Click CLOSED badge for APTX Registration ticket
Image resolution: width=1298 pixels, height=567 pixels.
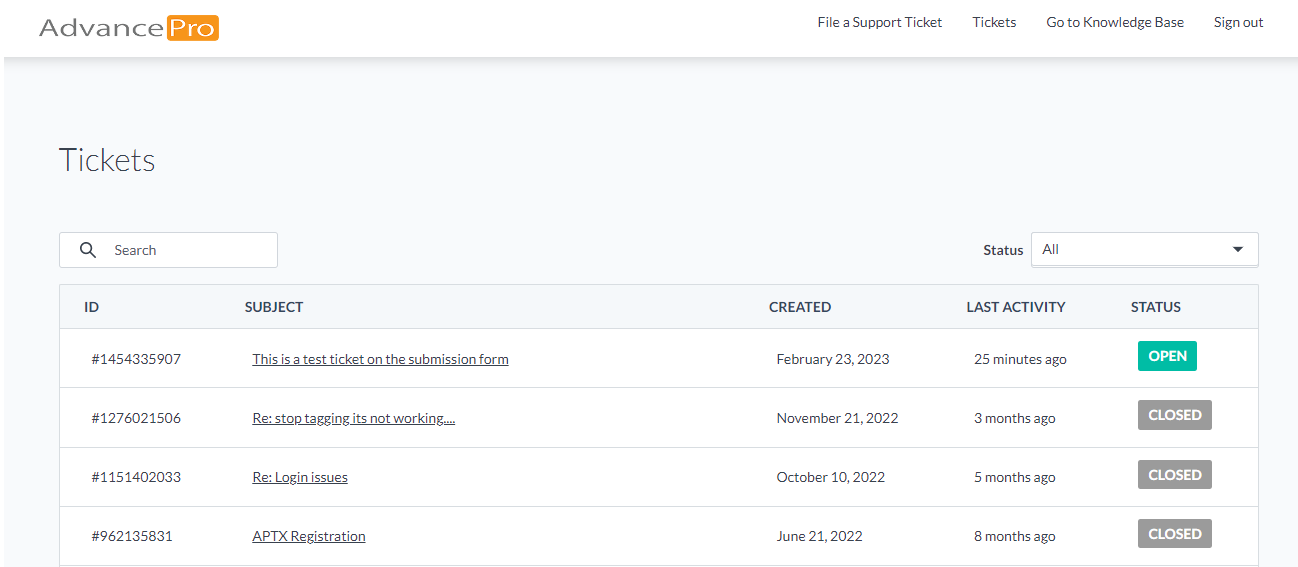click(x=1174, y=534)
